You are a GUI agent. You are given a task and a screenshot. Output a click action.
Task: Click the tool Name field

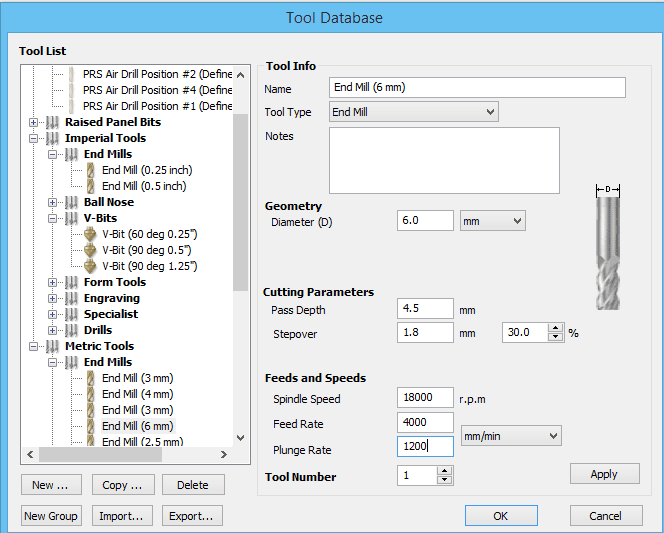(x=477, y=88)
